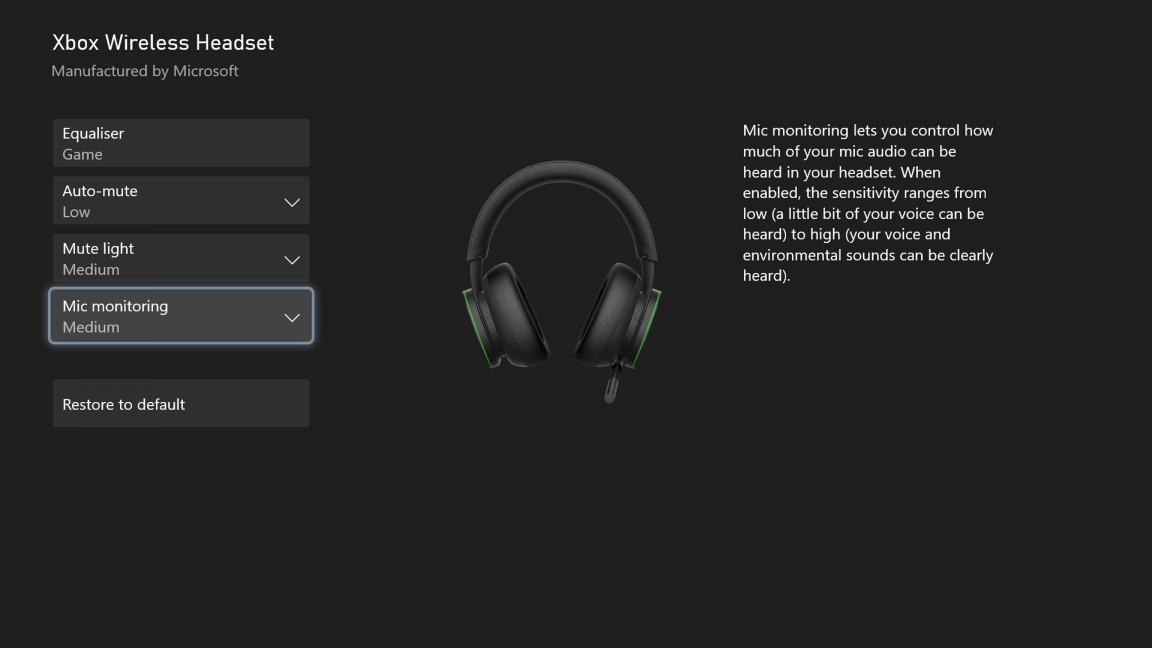This screenshot has width=1152, height=648.
Task: Click the Xbox Wireless Headset title
Action: coord(162,42)
